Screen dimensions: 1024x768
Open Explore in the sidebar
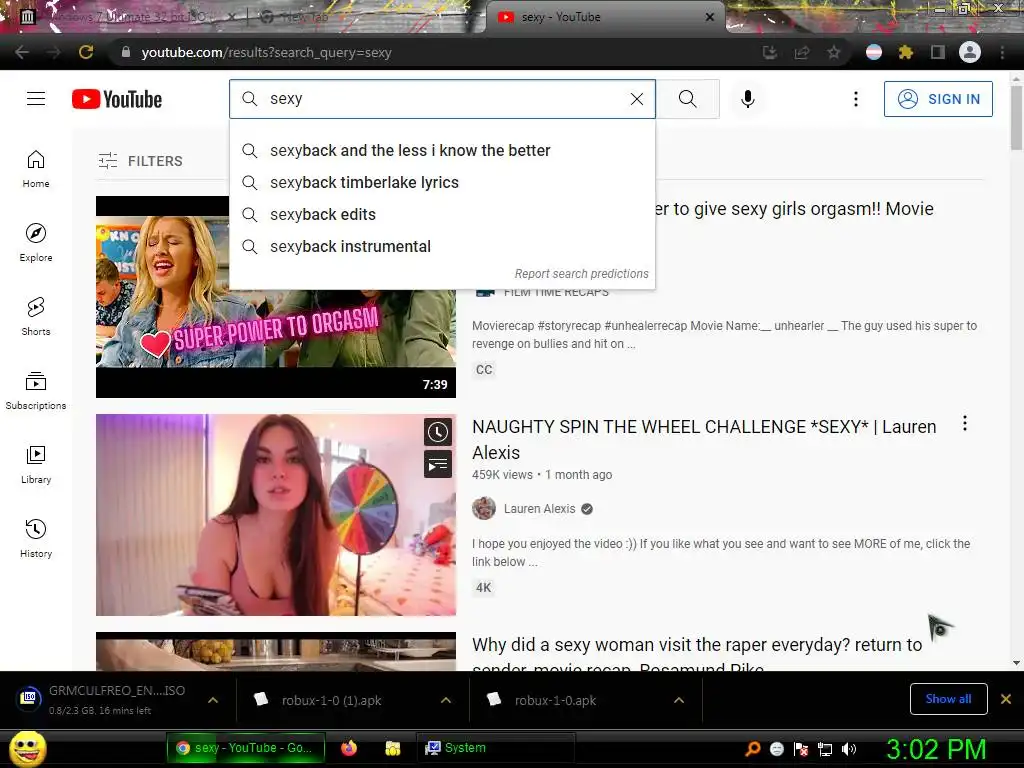point(36,243)
